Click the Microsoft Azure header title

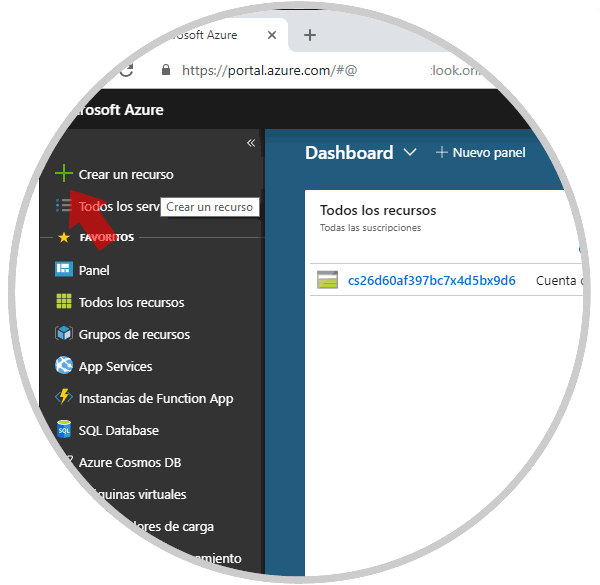pyautogui.click(x=119, y=110)
